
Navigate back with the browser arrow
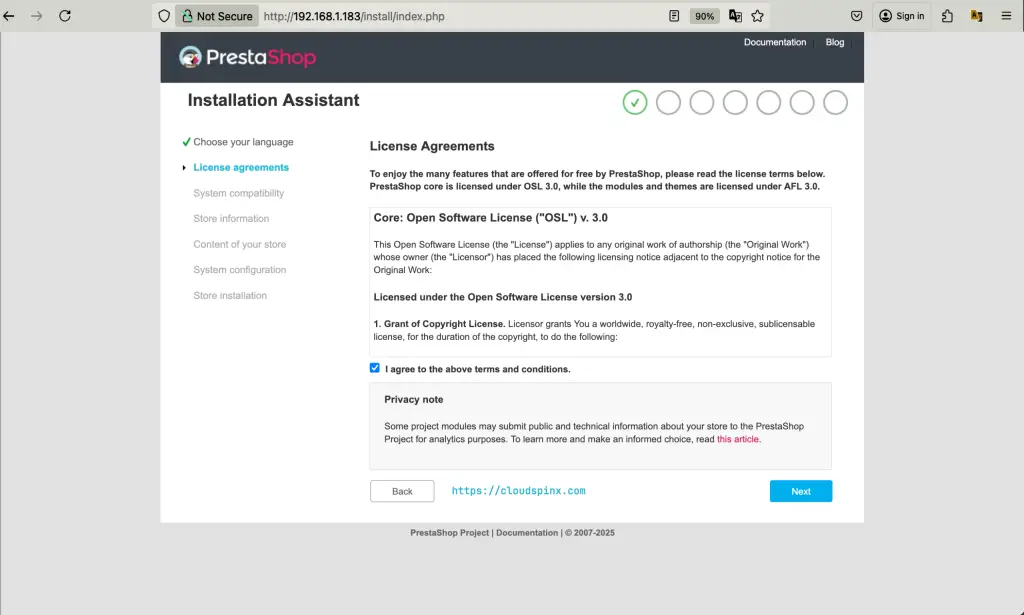coord(11,15)
